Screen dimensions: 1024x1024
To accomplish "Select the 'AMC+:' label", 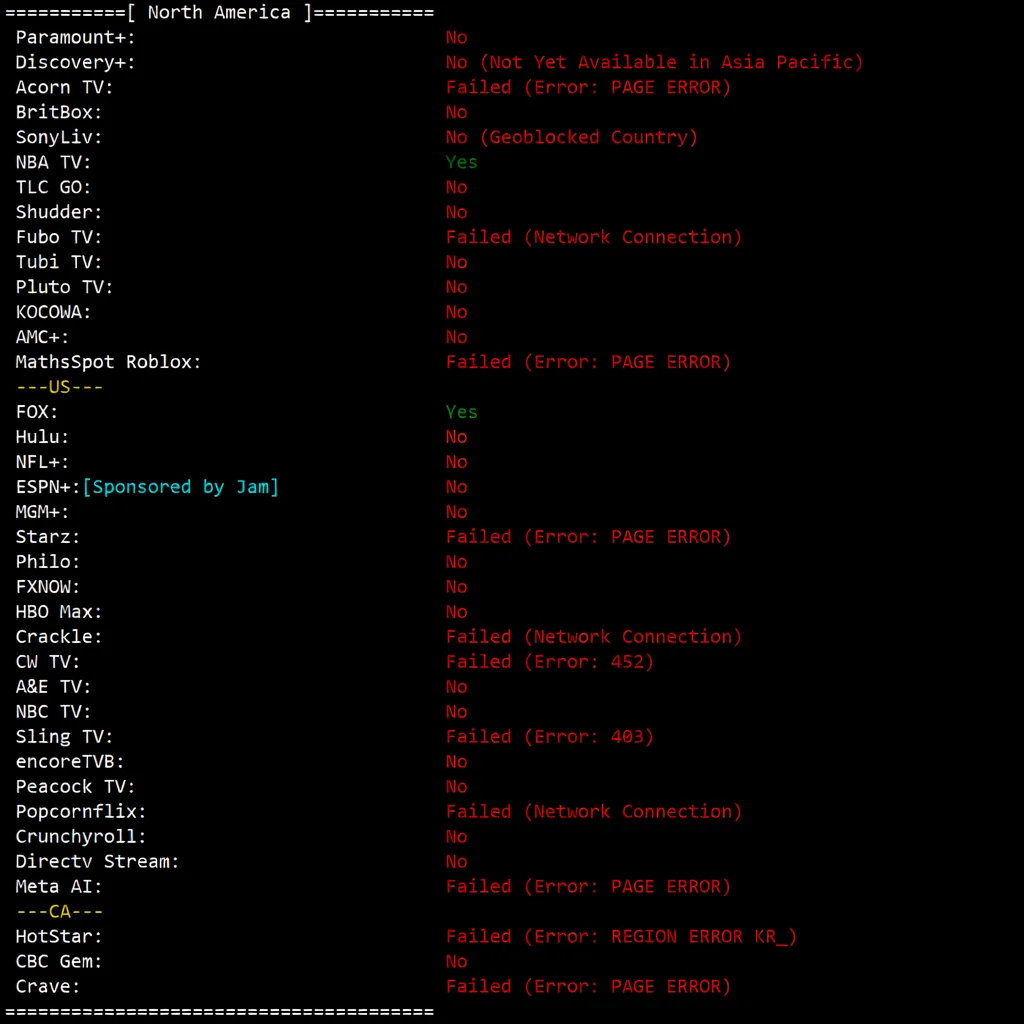I will tap(42, 337).
